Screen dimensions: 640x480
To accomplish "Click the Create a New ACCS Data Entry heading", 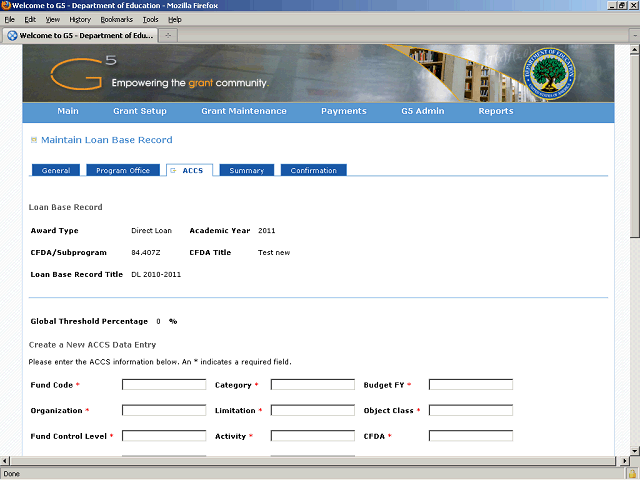I will click(x=92, y=345).
